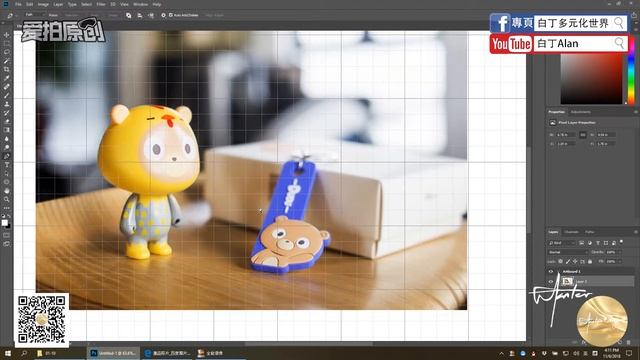Switch to the Paths tab
640x360 pixels.
point(589,232)
